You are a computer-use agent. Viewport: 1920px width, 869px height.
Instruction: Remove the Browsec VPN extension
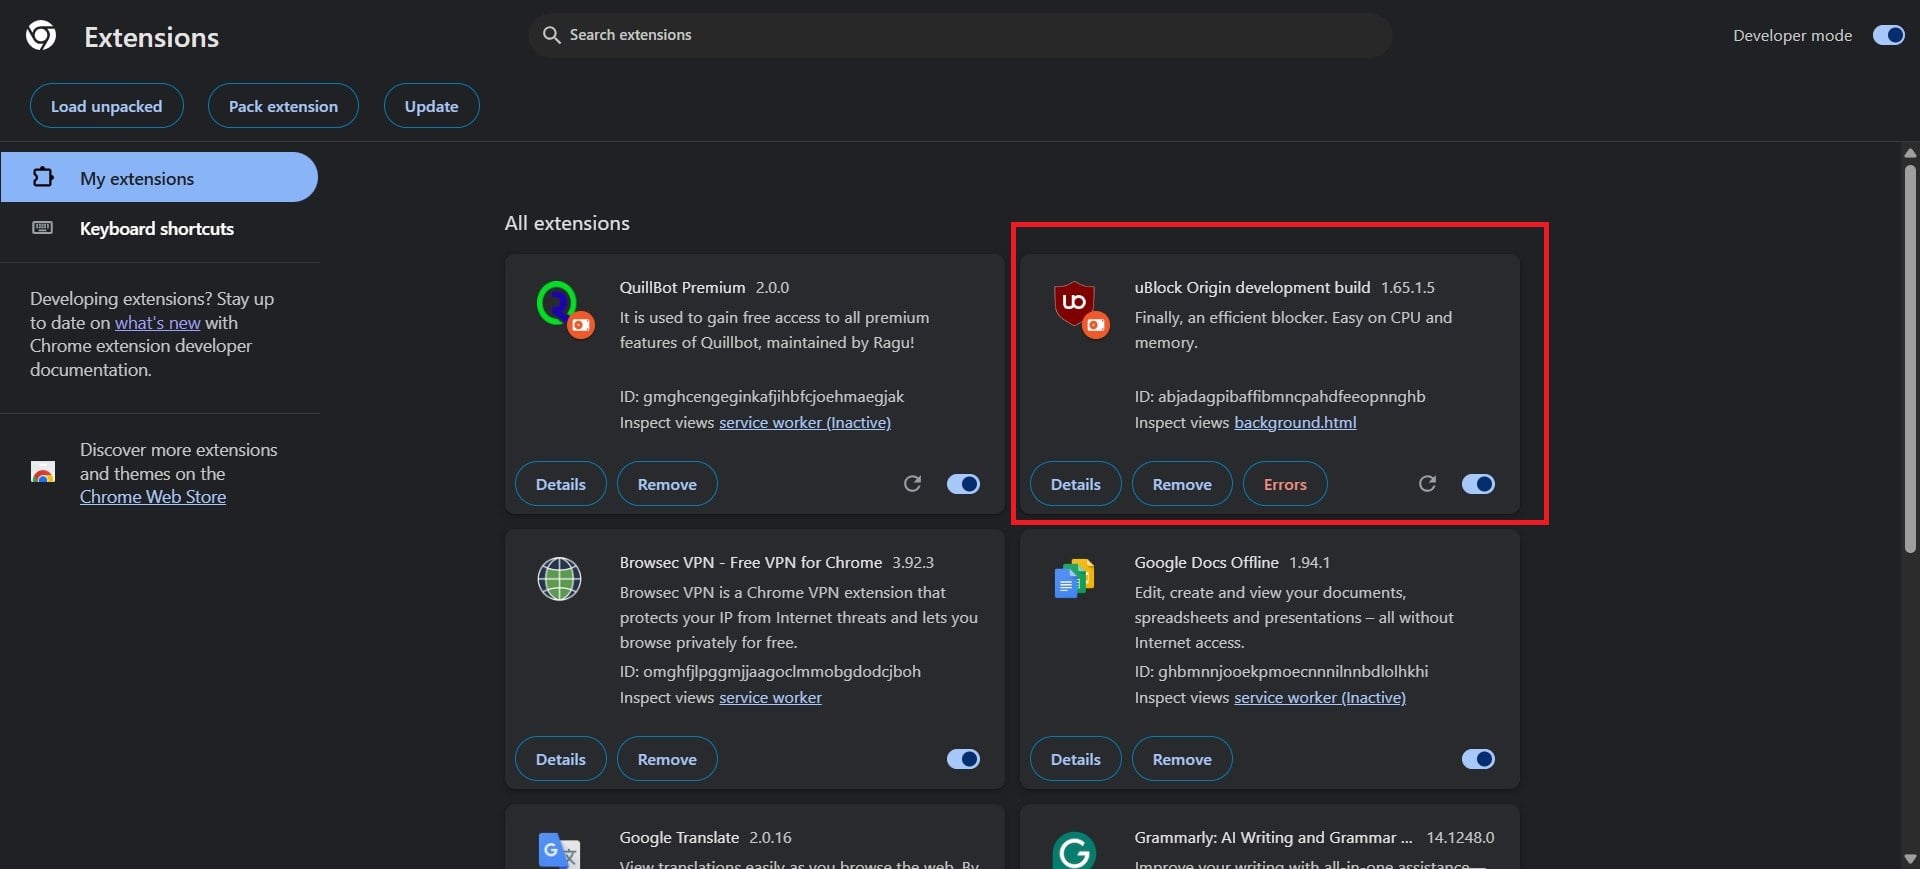pyautogui.click(x=667, y=759)
